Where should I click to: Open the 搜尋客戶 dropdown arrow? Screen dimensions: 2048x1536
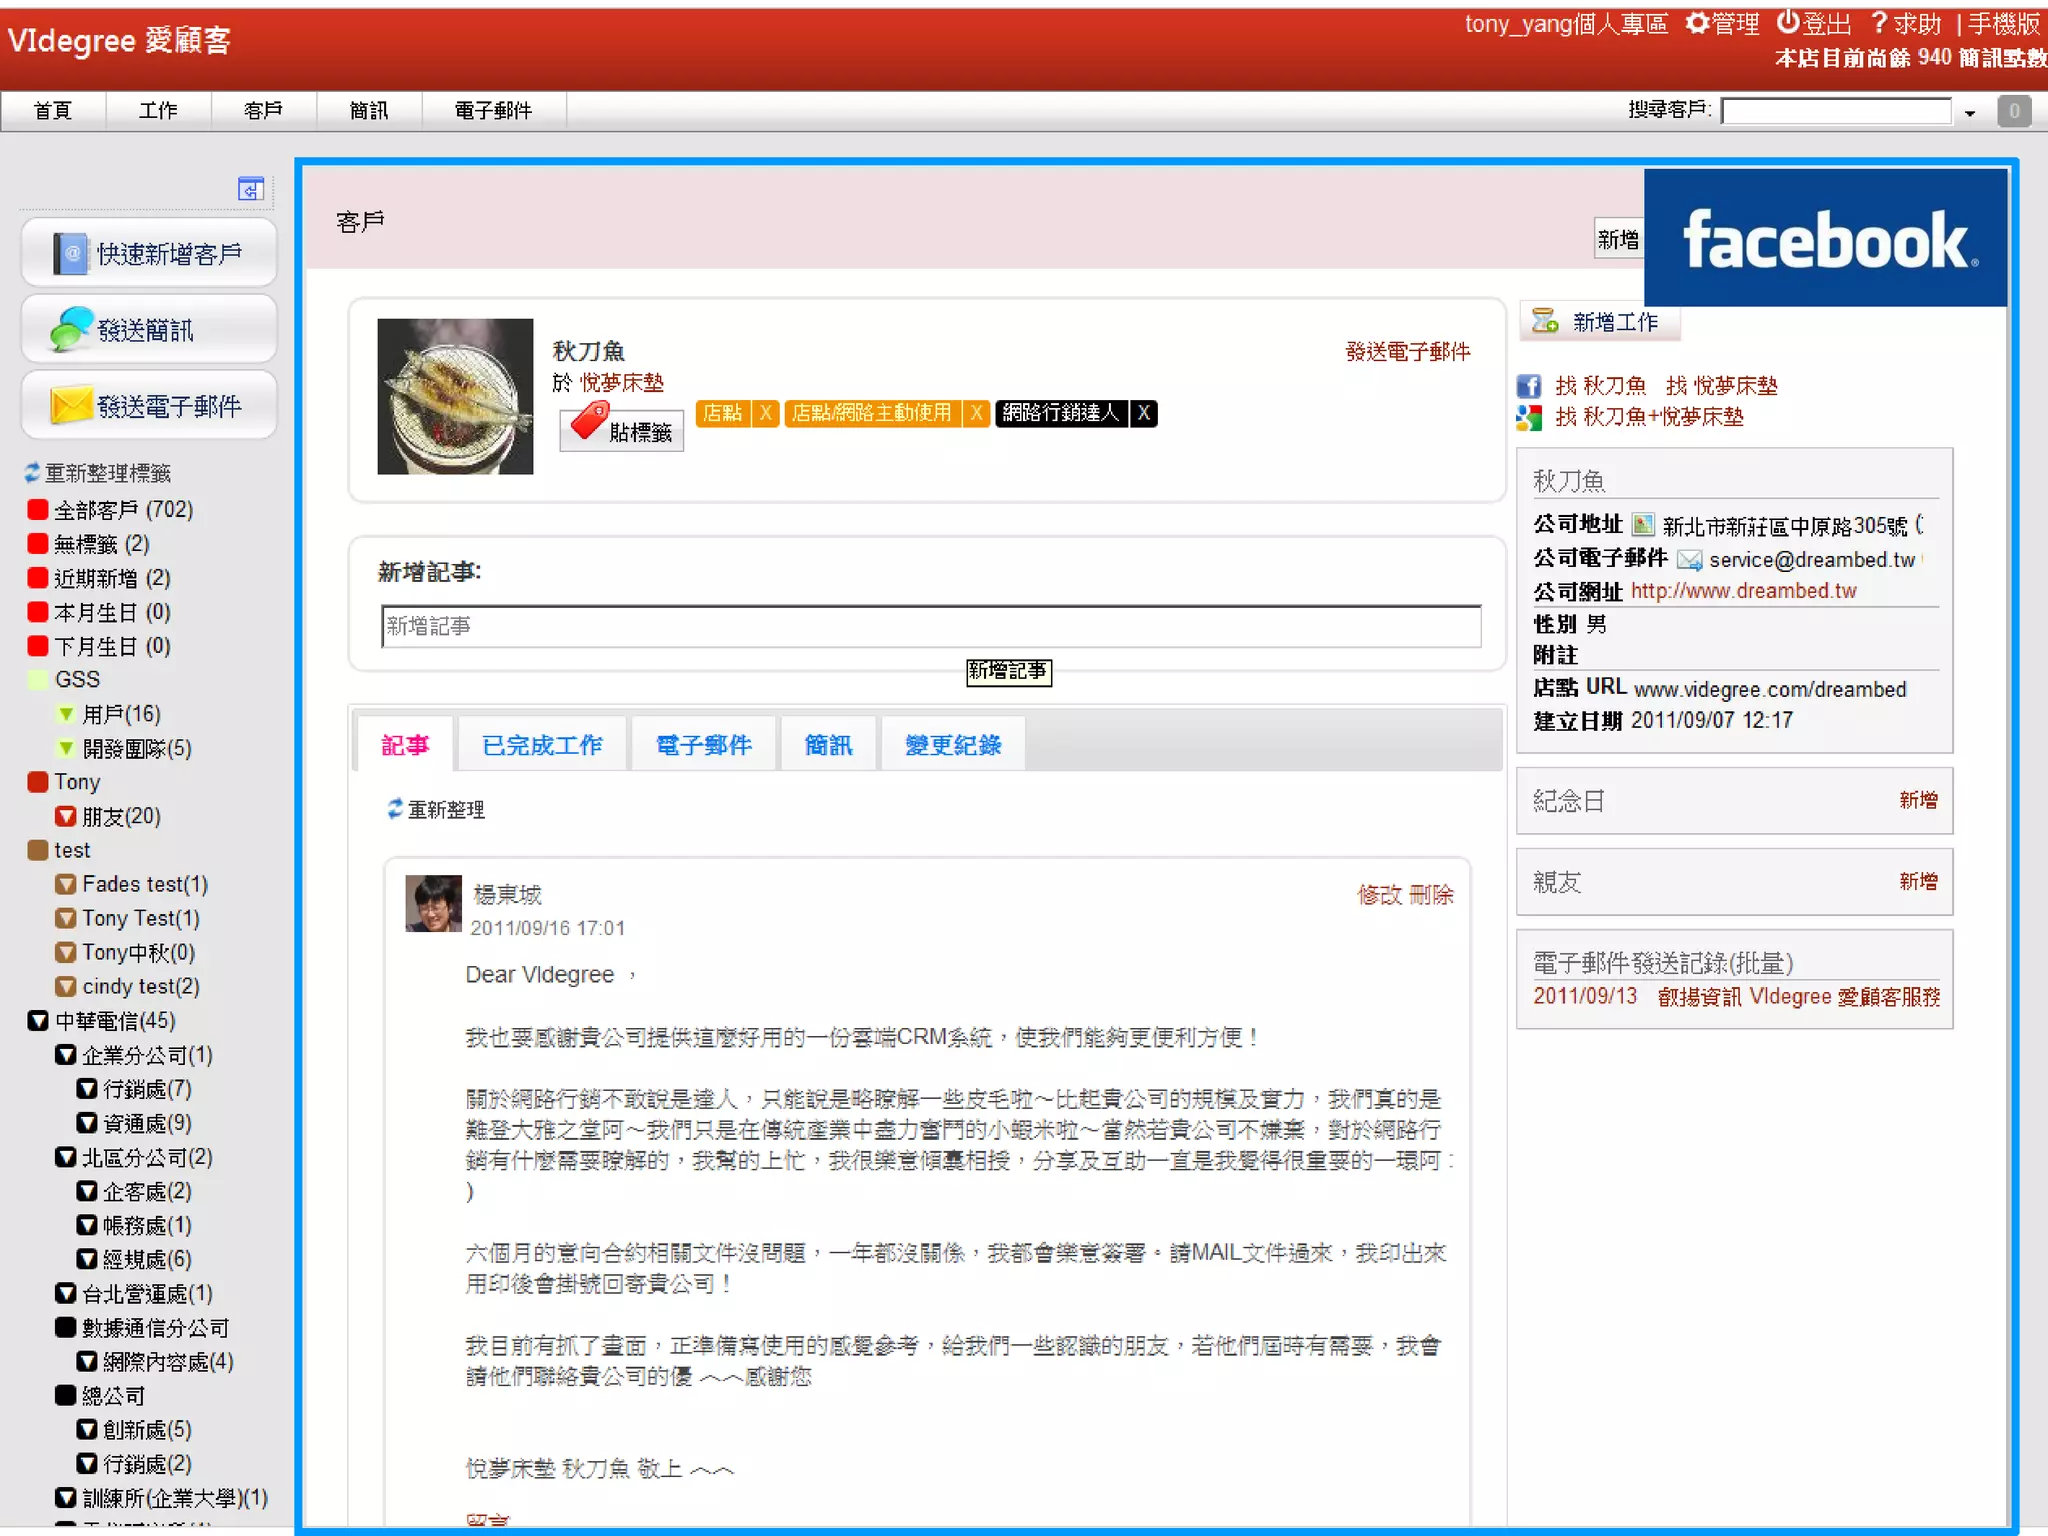(1969, 113)
